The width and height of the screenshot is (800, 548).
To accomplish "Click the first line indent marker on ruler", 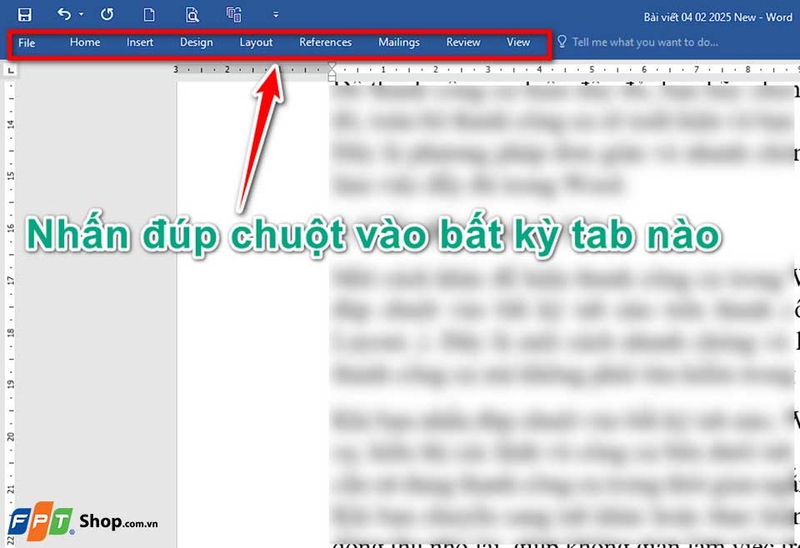I will (x=332, y=66).
